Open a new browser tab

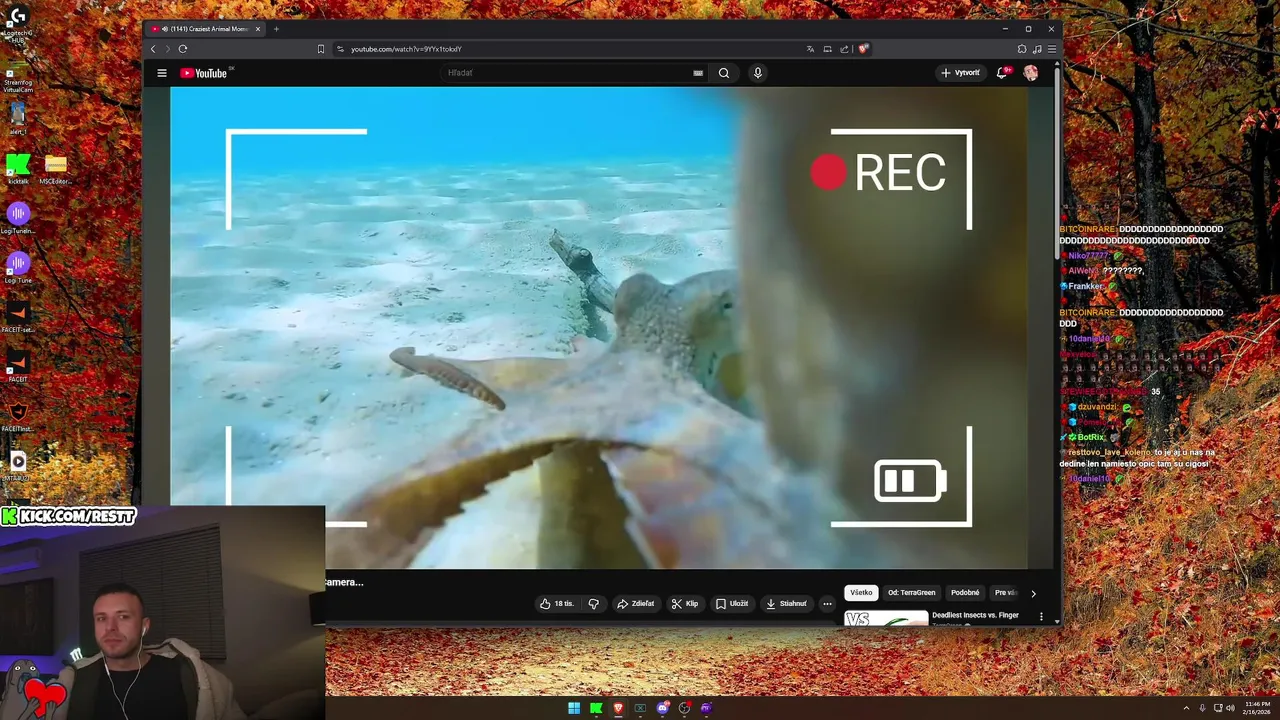coord(276,29)
